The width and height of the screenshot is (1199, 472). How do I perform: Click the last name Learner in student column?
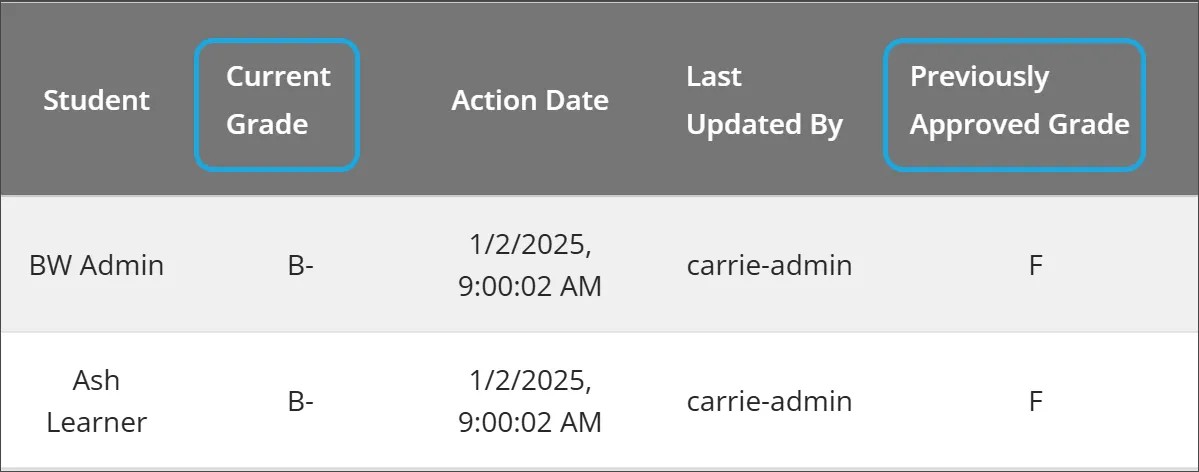coord(96,422)
